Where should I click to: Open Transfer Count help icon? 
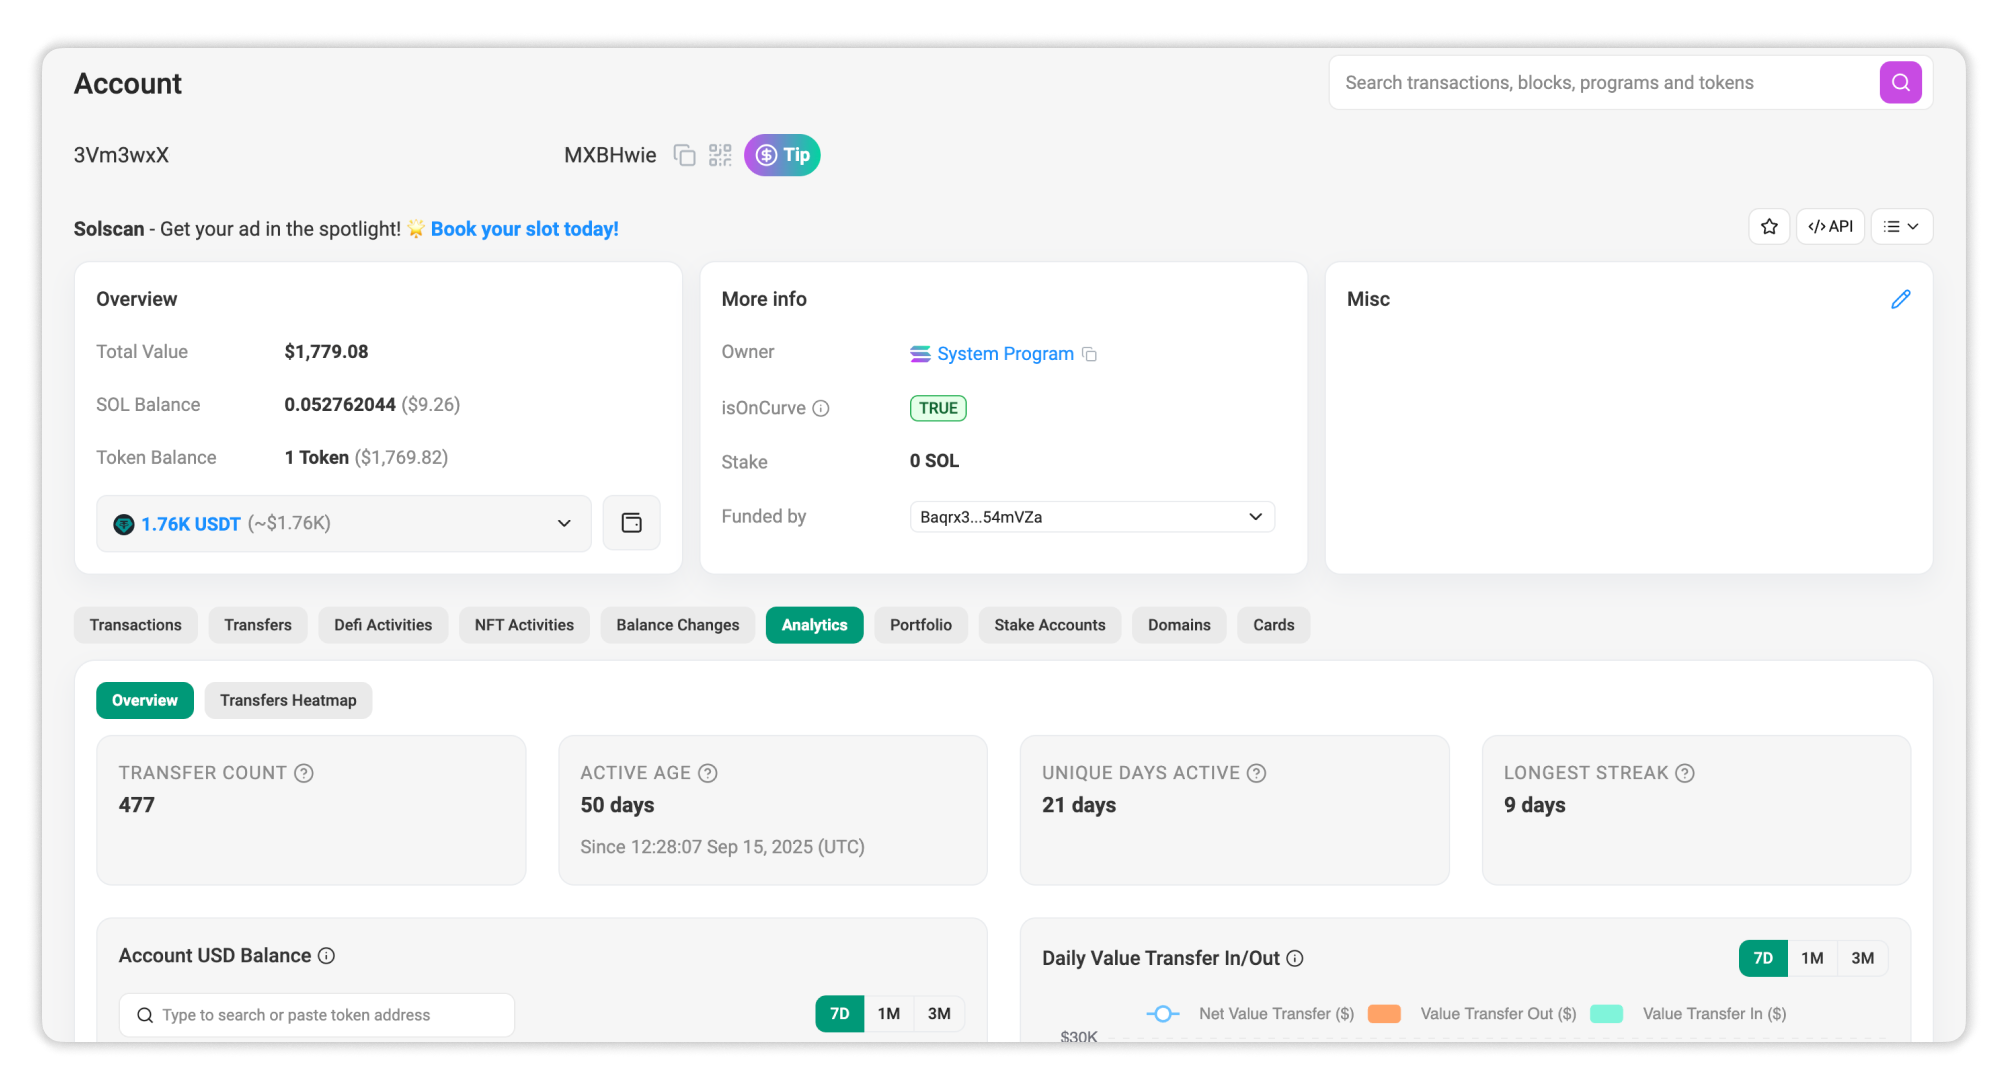304,773
